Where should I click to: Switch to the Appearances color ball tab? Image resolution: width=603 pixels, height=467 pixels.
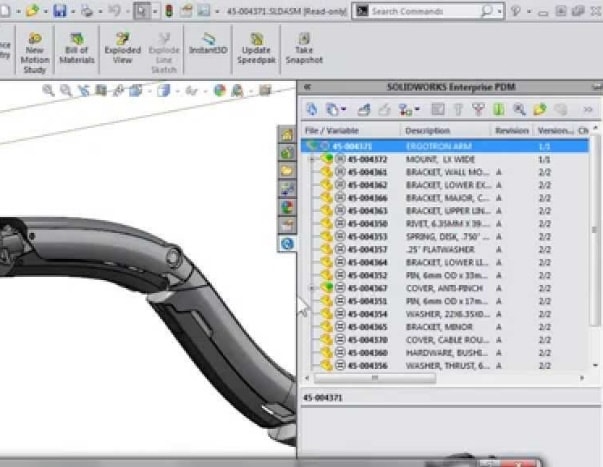[287, 207]
